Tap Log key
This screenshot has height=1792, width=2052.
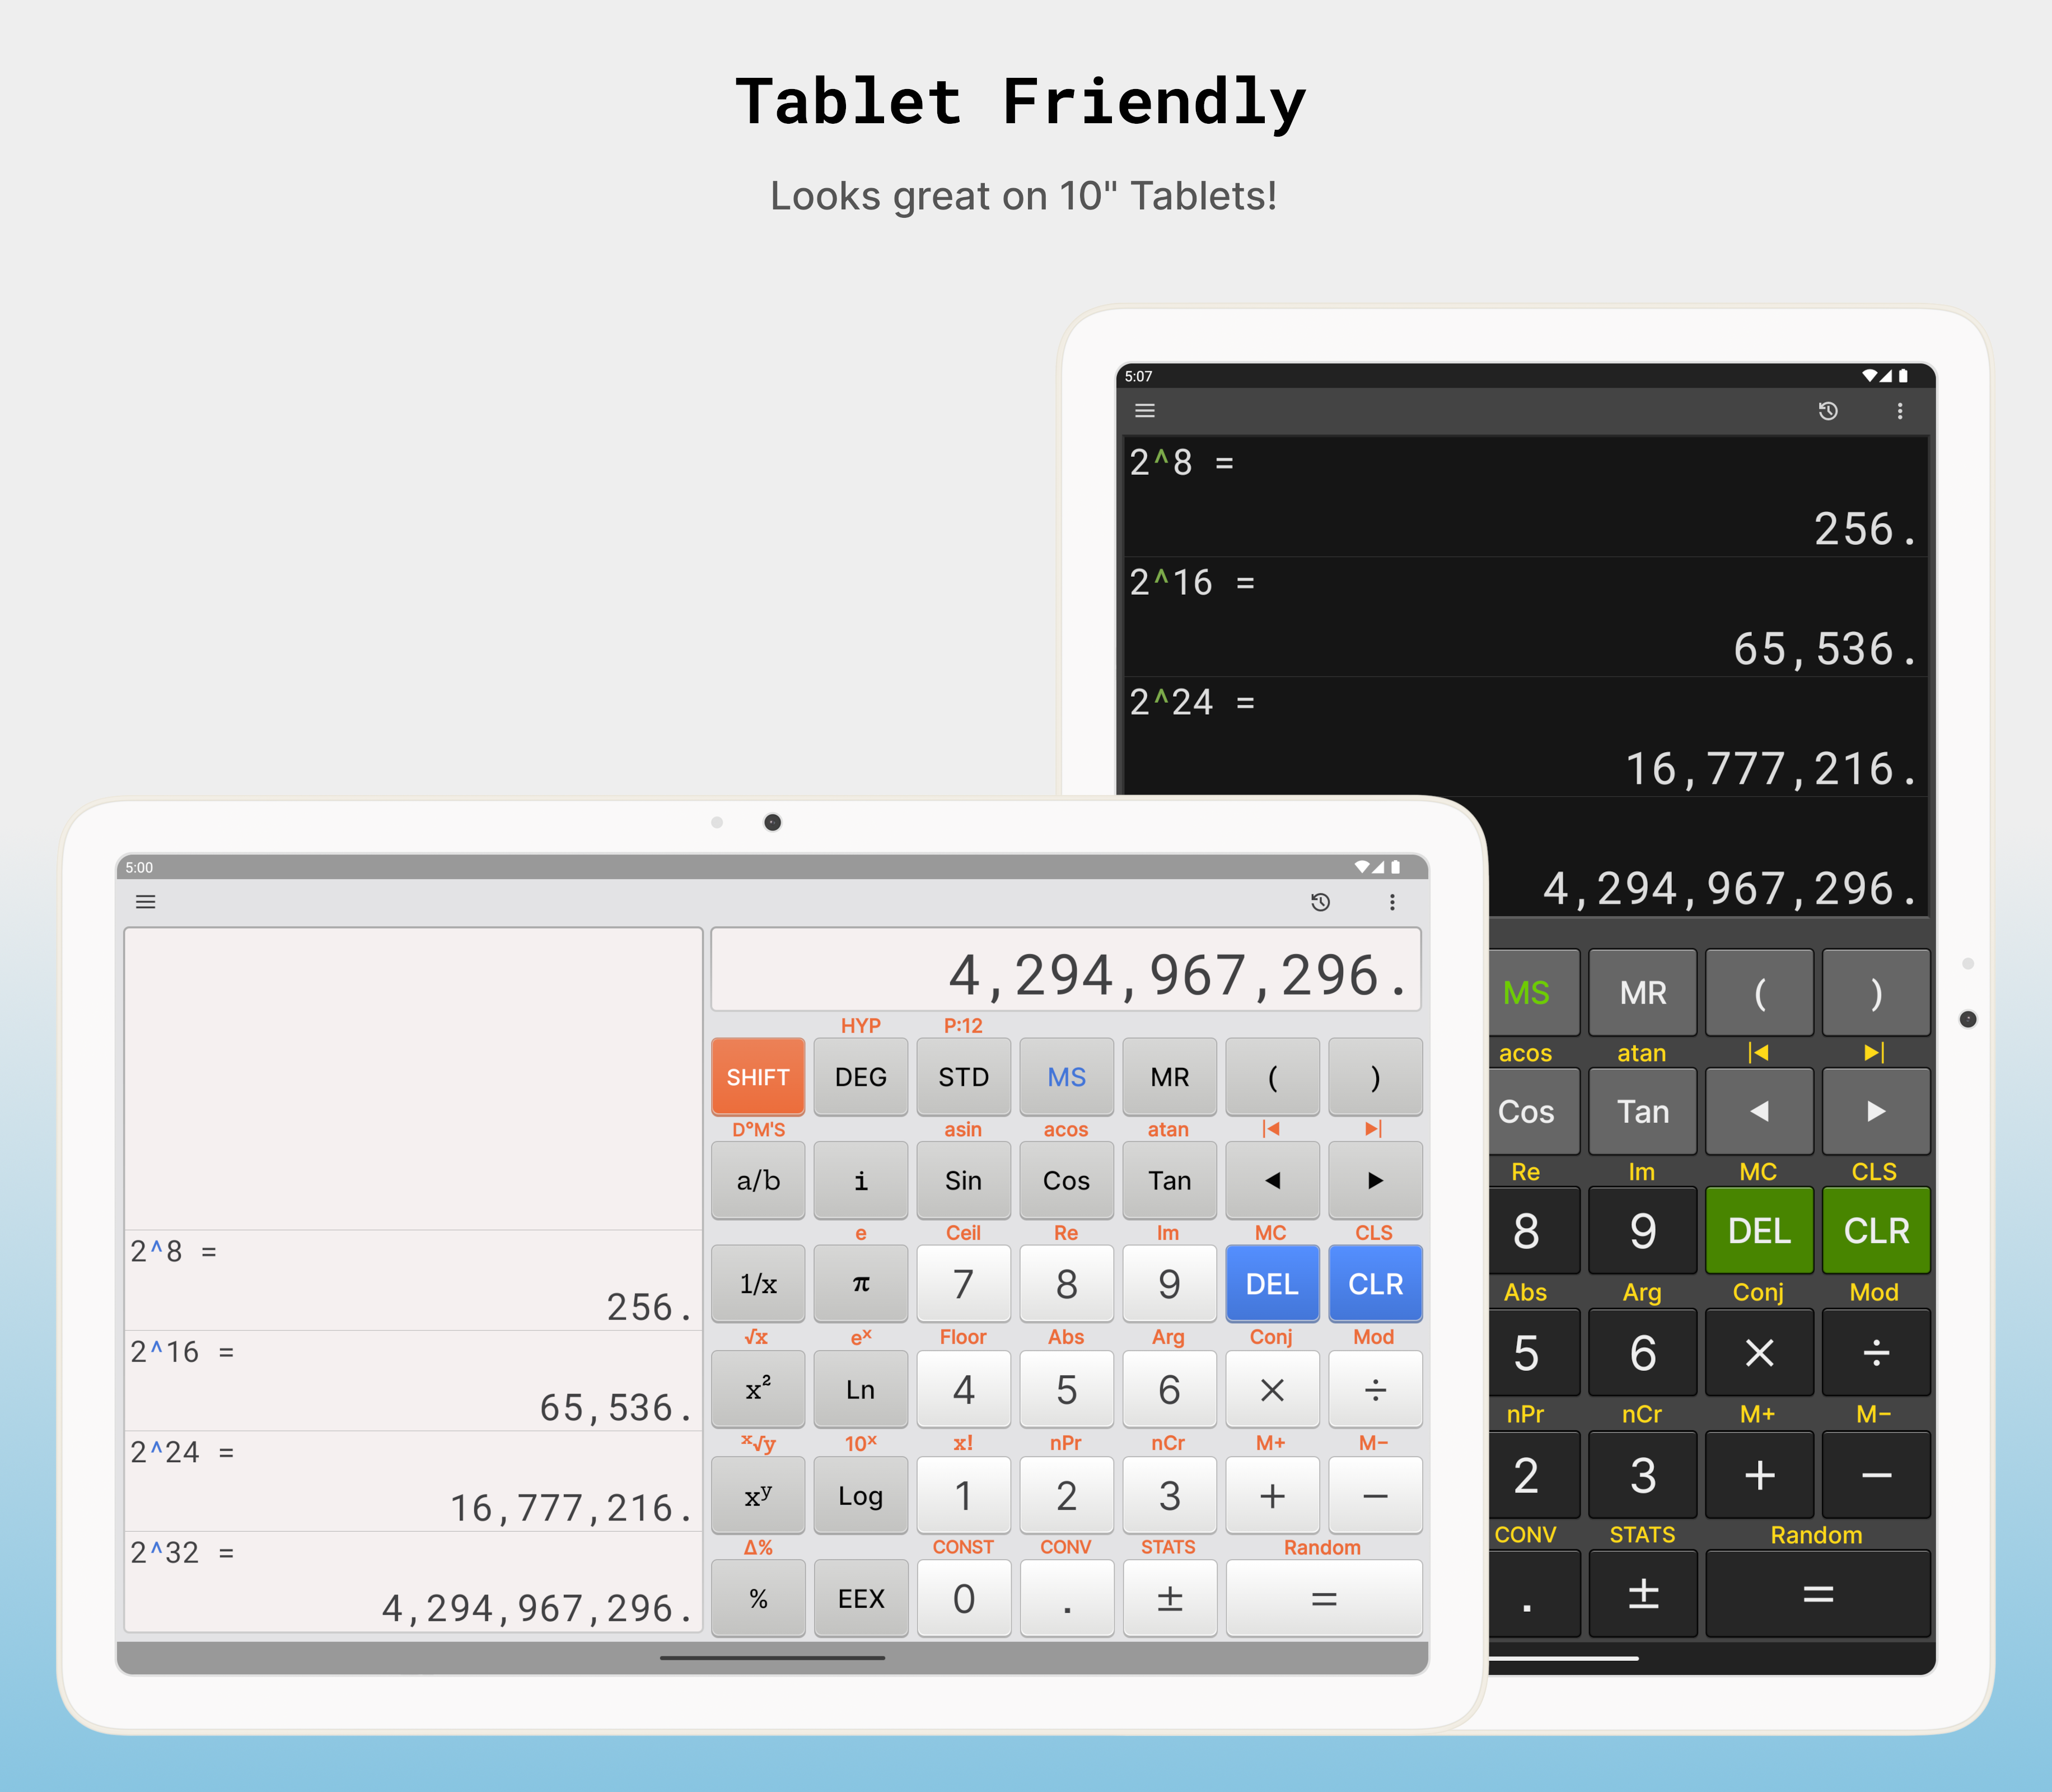861,1496
